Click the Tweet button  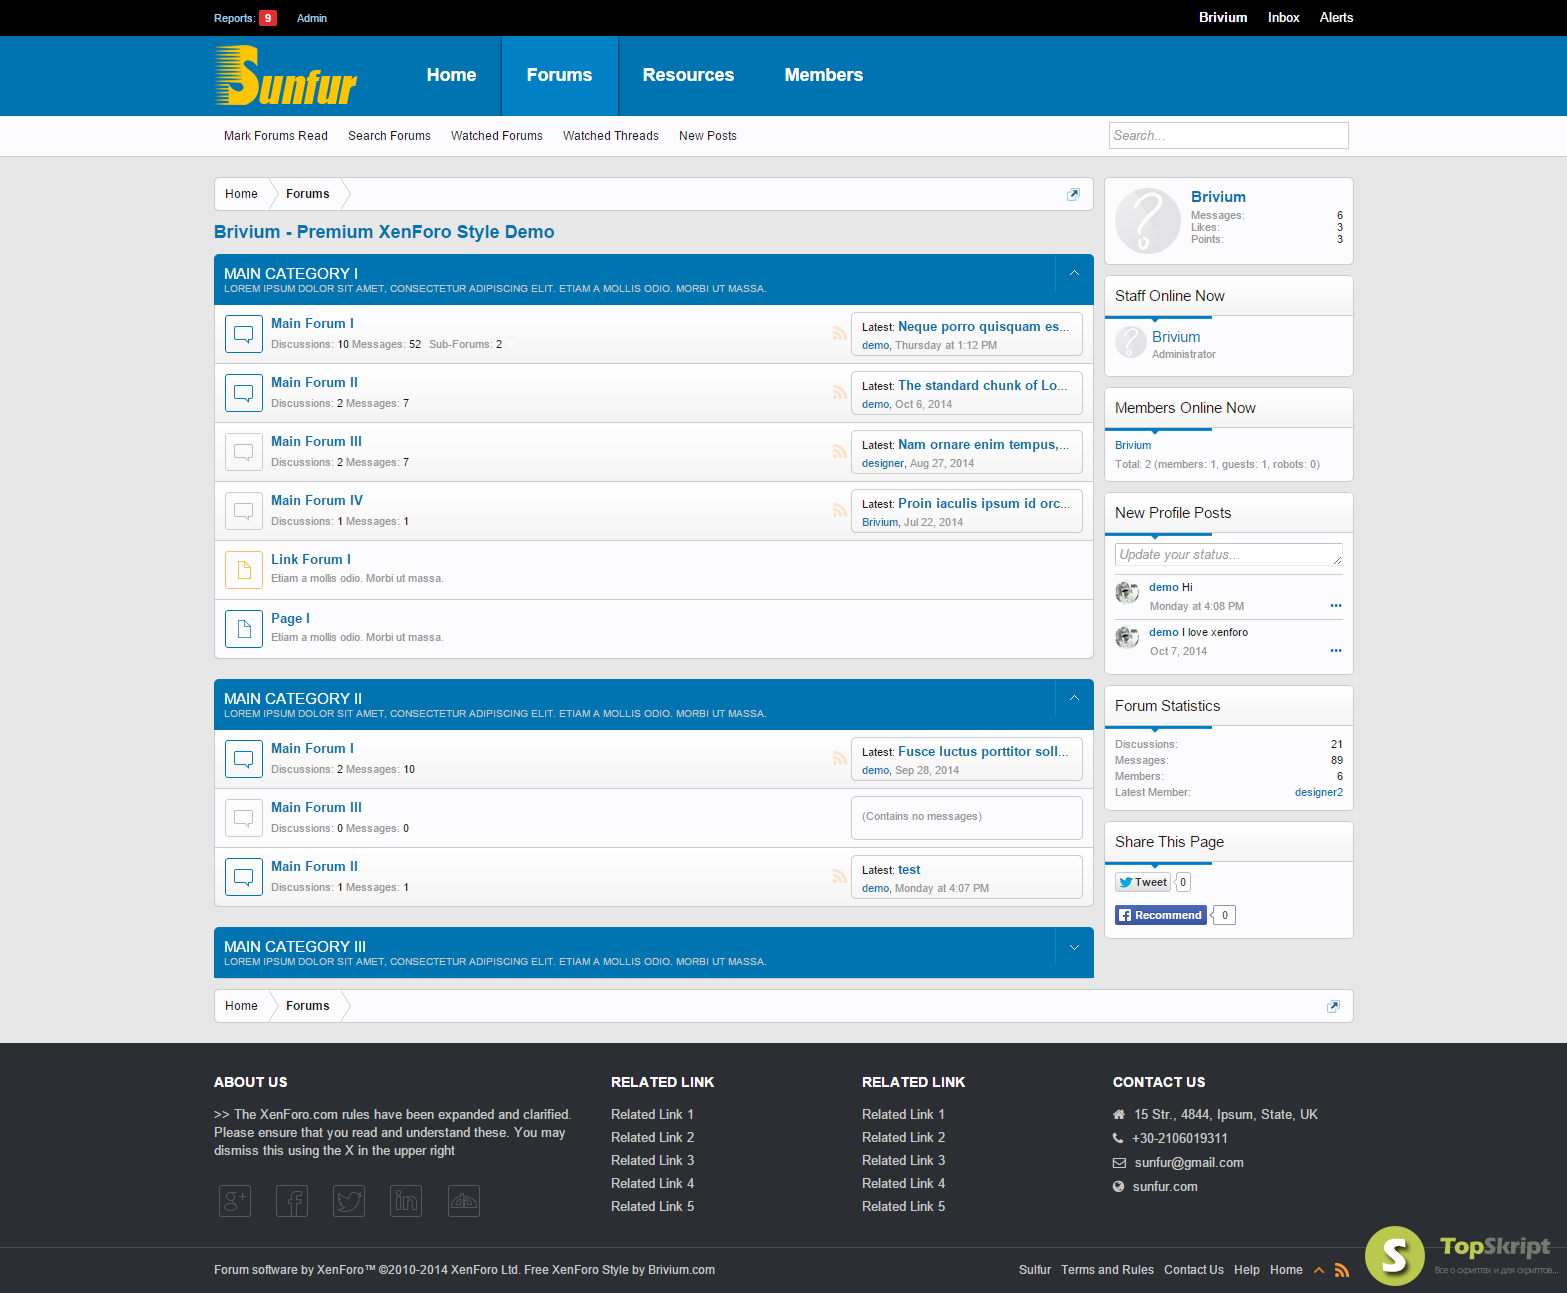[x=1143, y=882]
